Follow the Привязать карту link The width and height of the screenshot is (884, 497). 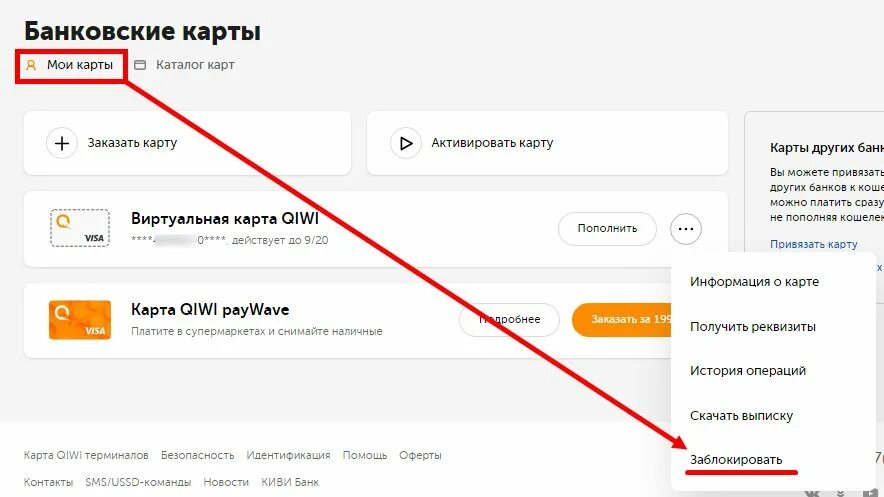pyautogui.click(x=814, y=244)
